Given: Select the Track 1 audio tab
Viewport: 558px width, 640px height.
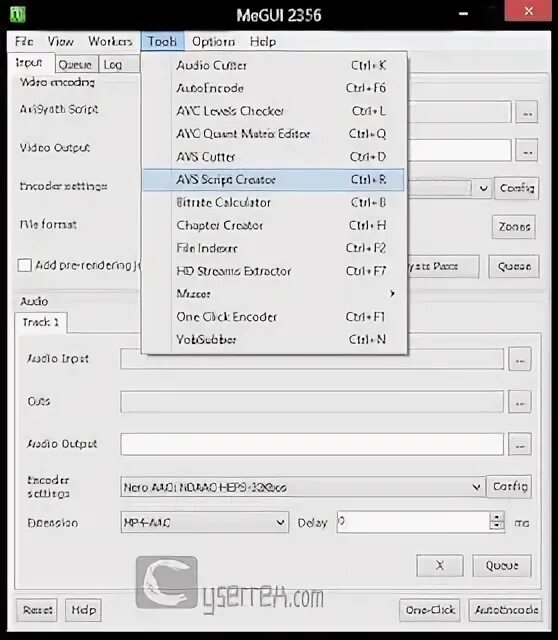Looking at the screenshot, I should coord(41,322).
